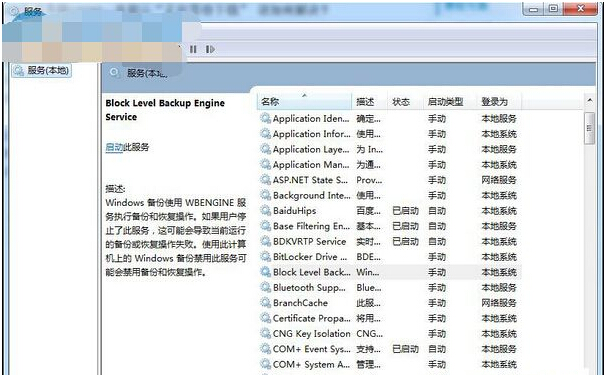Click the services list scroll-up arrow

590,101
